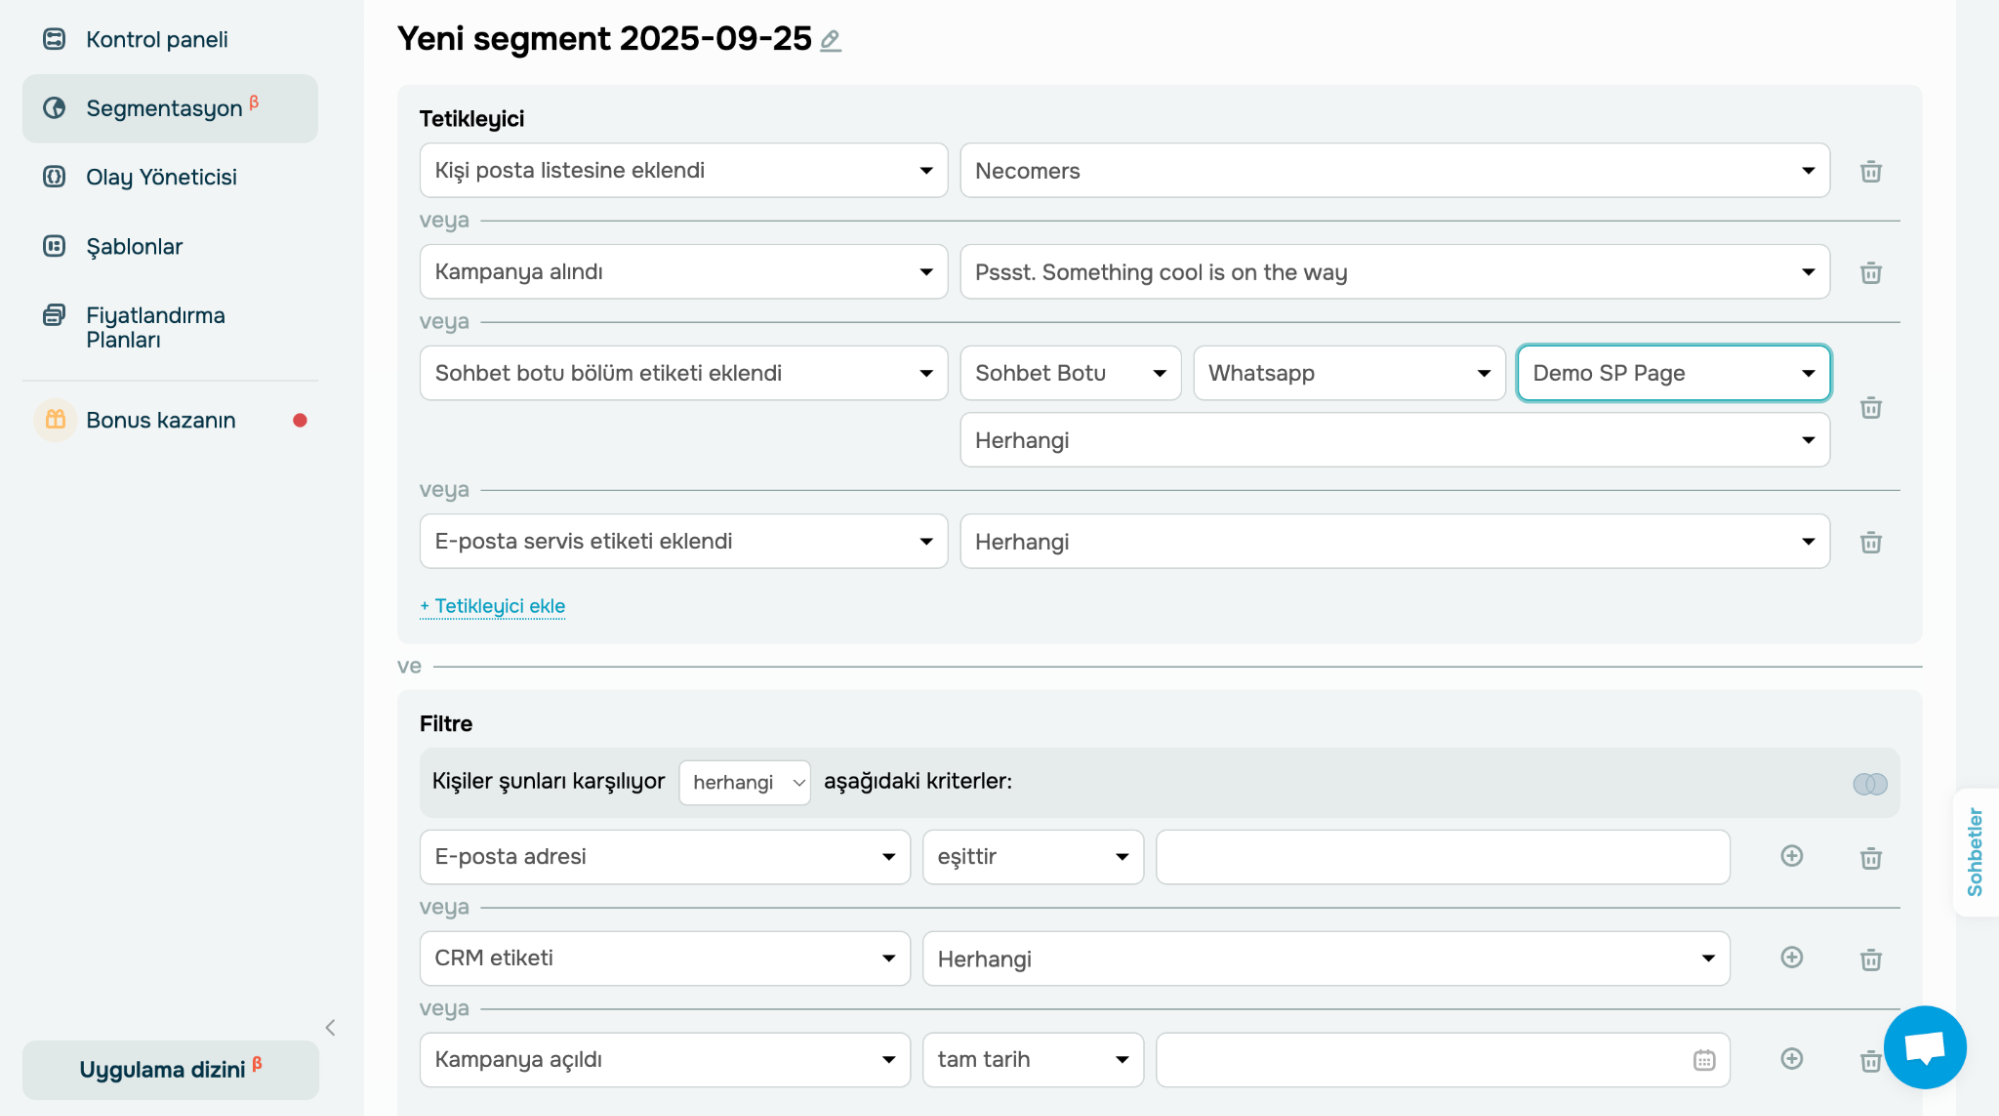Delete the CRM etiketi filter row
Image resolution: width=1999 pixels, height=1116 pixels.
[1870, 960]
